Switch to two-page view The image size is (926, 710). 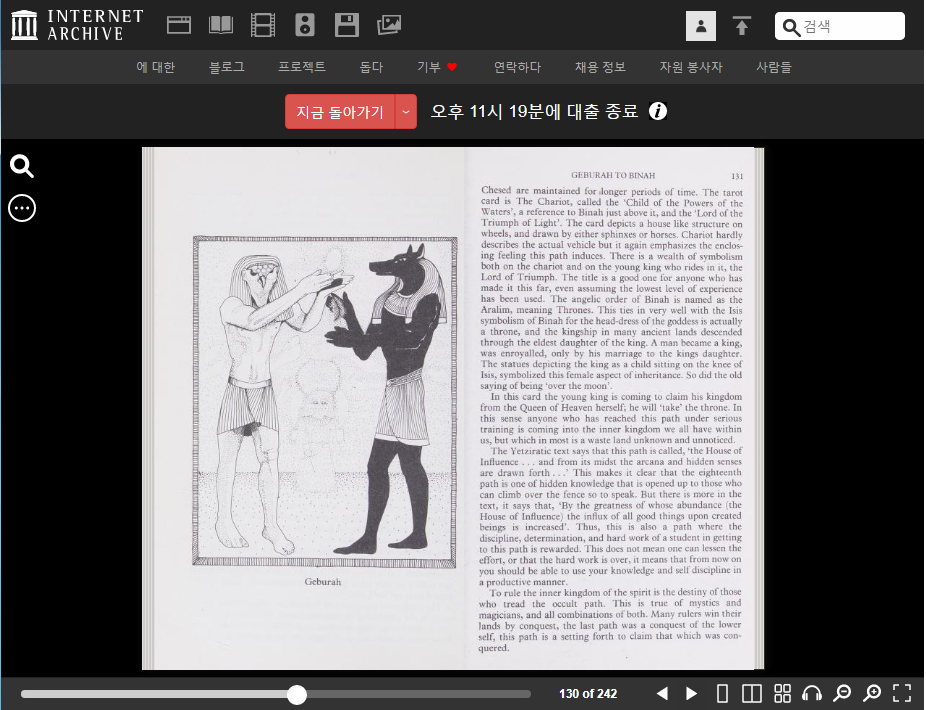click(752, 693)
